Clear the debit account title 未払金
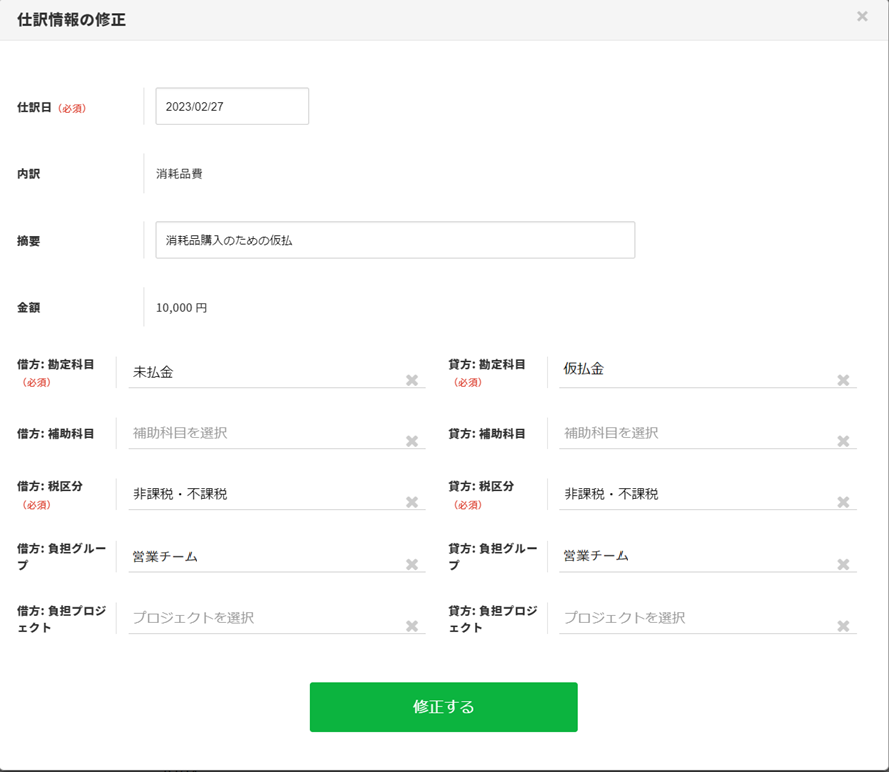This screenshot has height=772, width=889. point(411,380)
